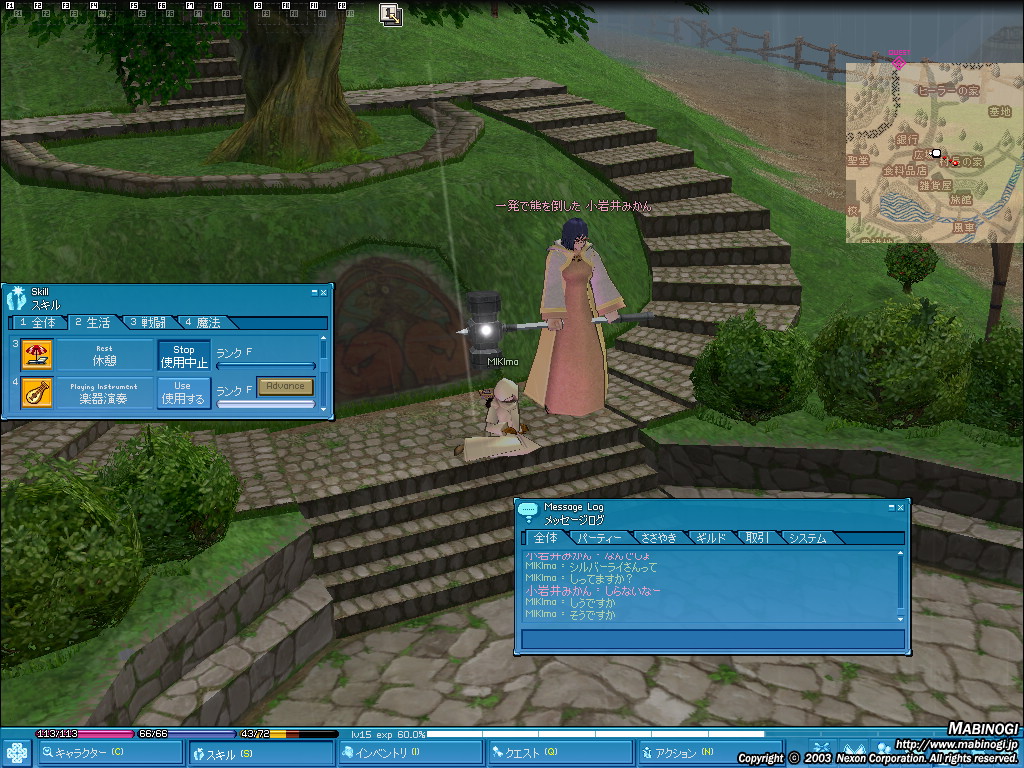Open the アクション (N) action menu
The image size is (1024, 768).
point(710,754)
